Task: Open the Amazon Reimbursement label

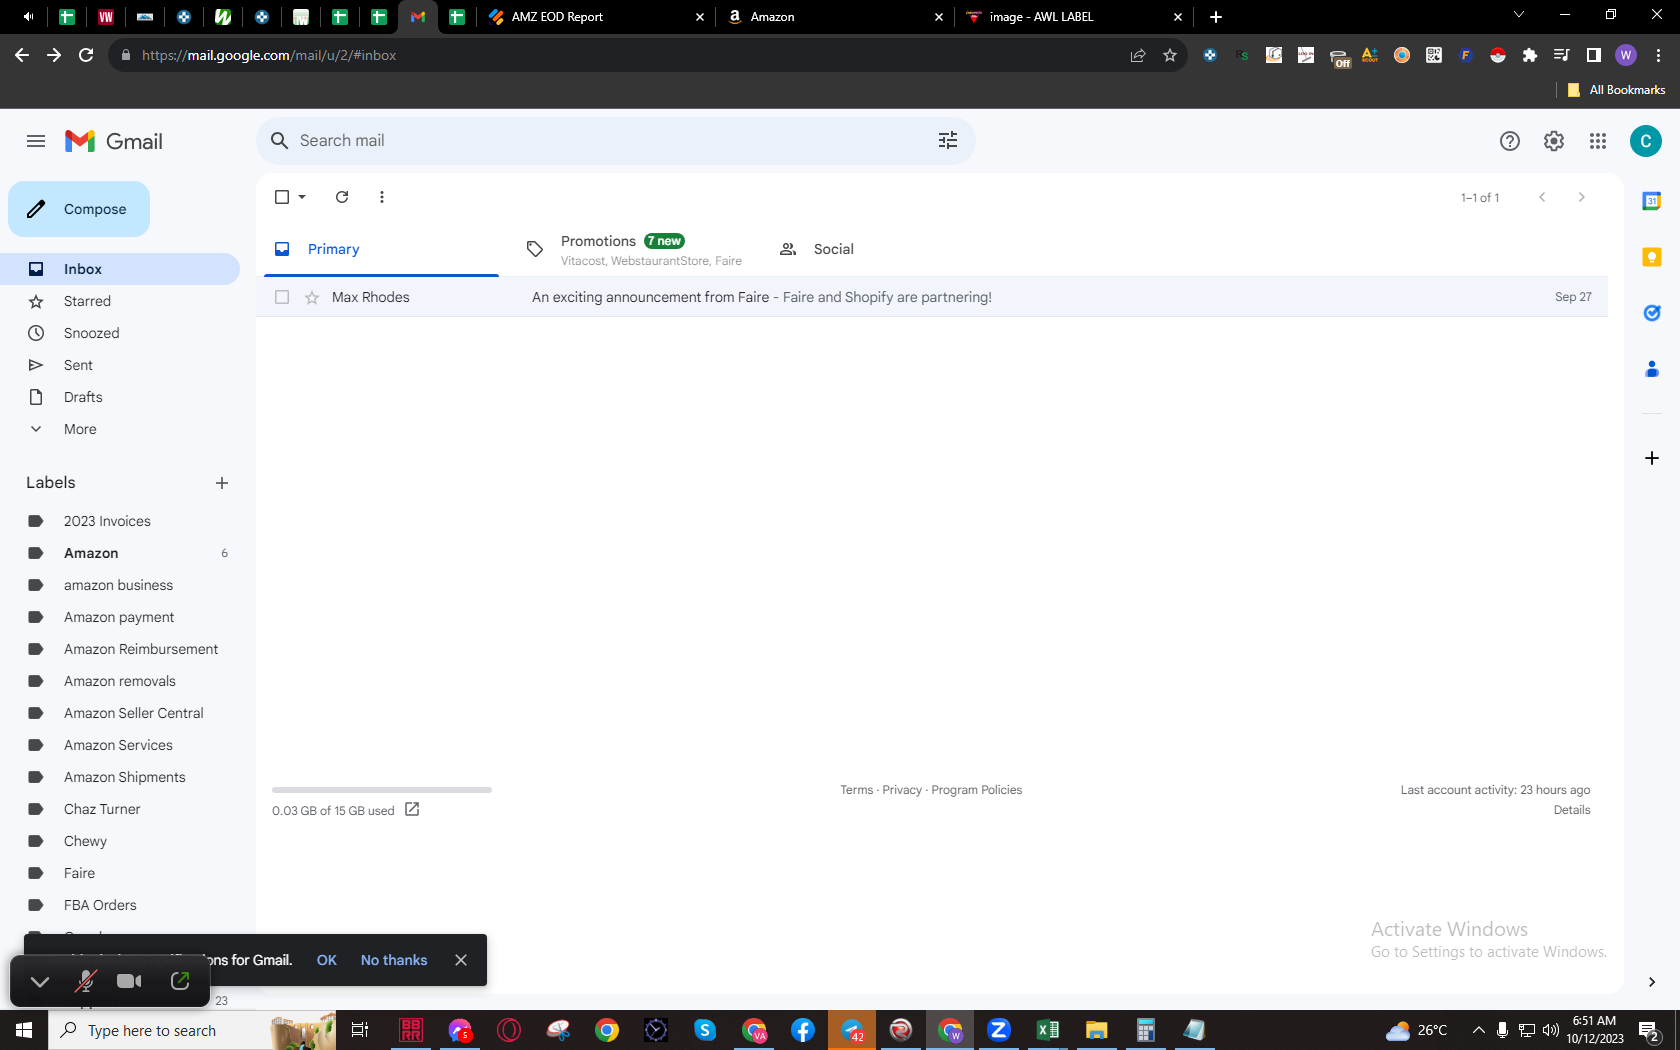Action: [120, 649]
